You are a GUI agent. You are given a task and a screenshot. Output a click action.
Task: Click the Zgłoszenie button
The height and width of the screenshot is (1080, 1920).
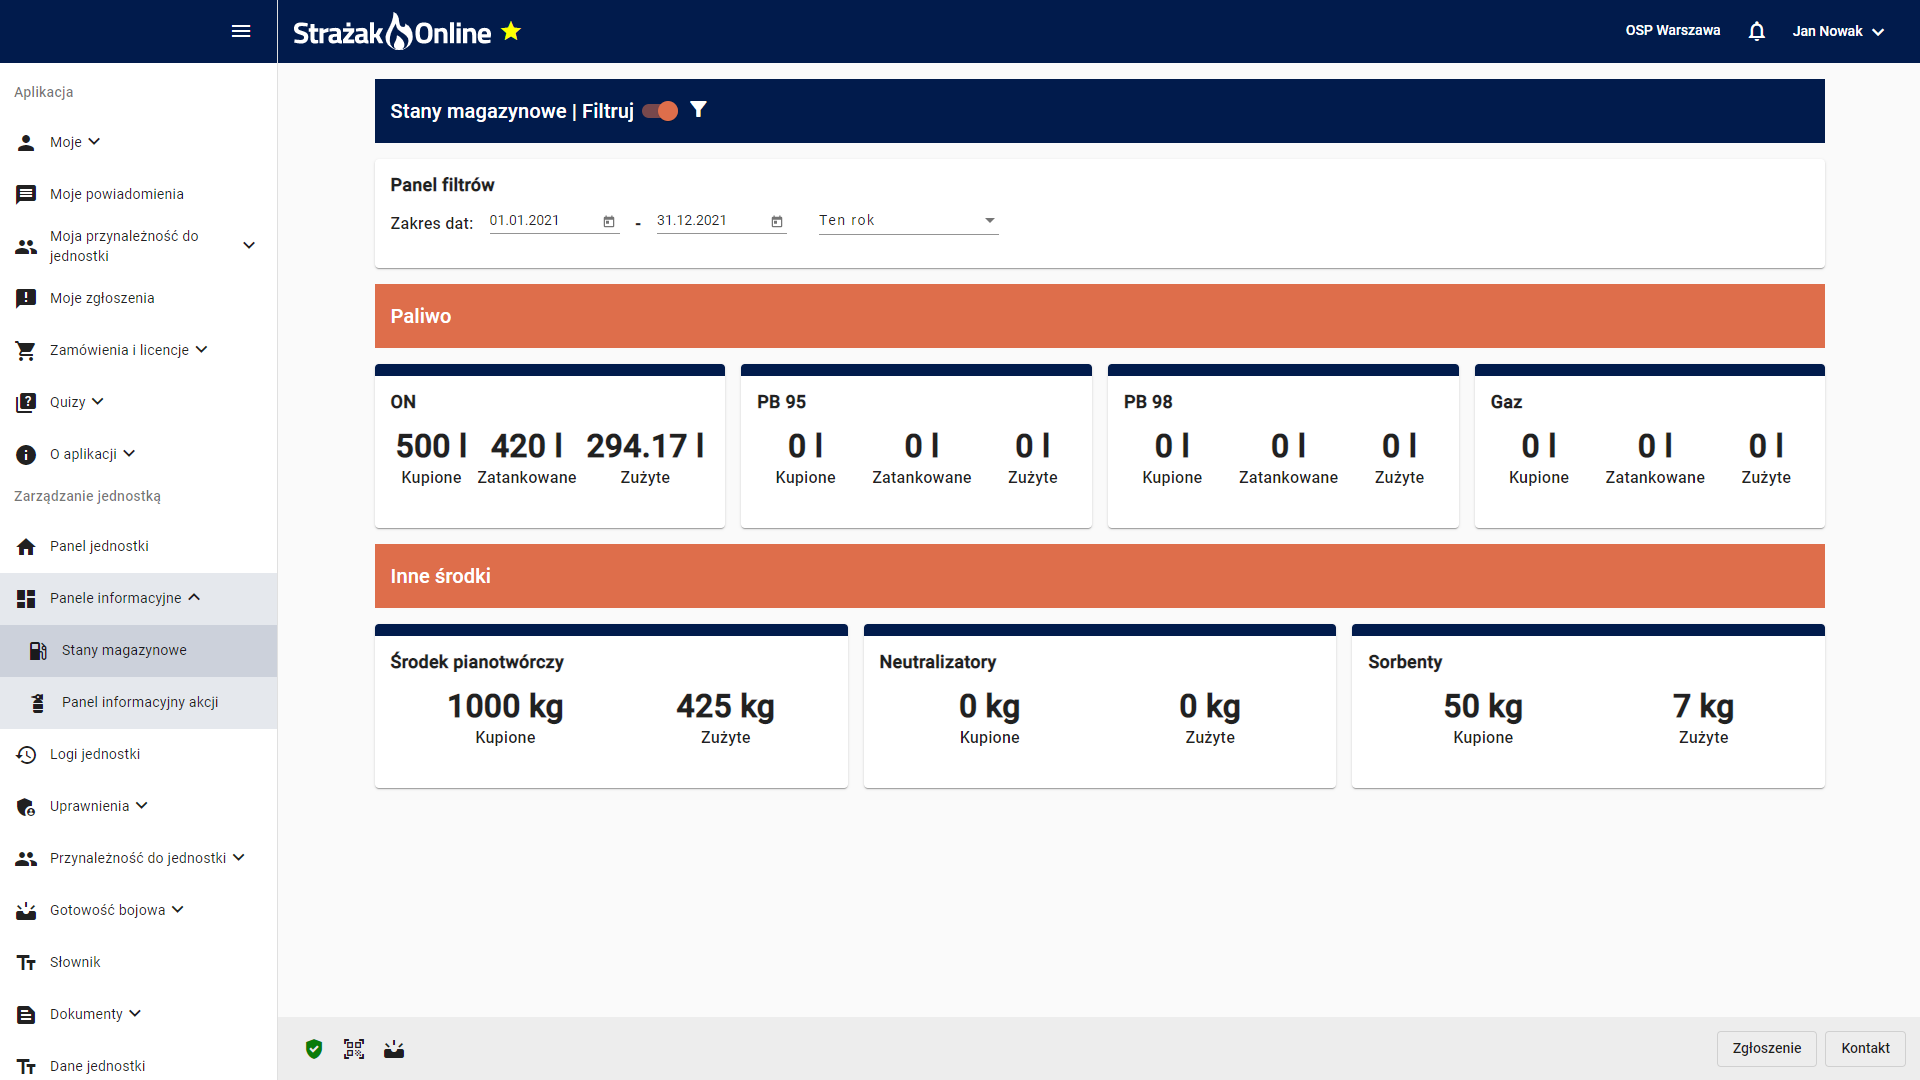click(1766, 1048)
